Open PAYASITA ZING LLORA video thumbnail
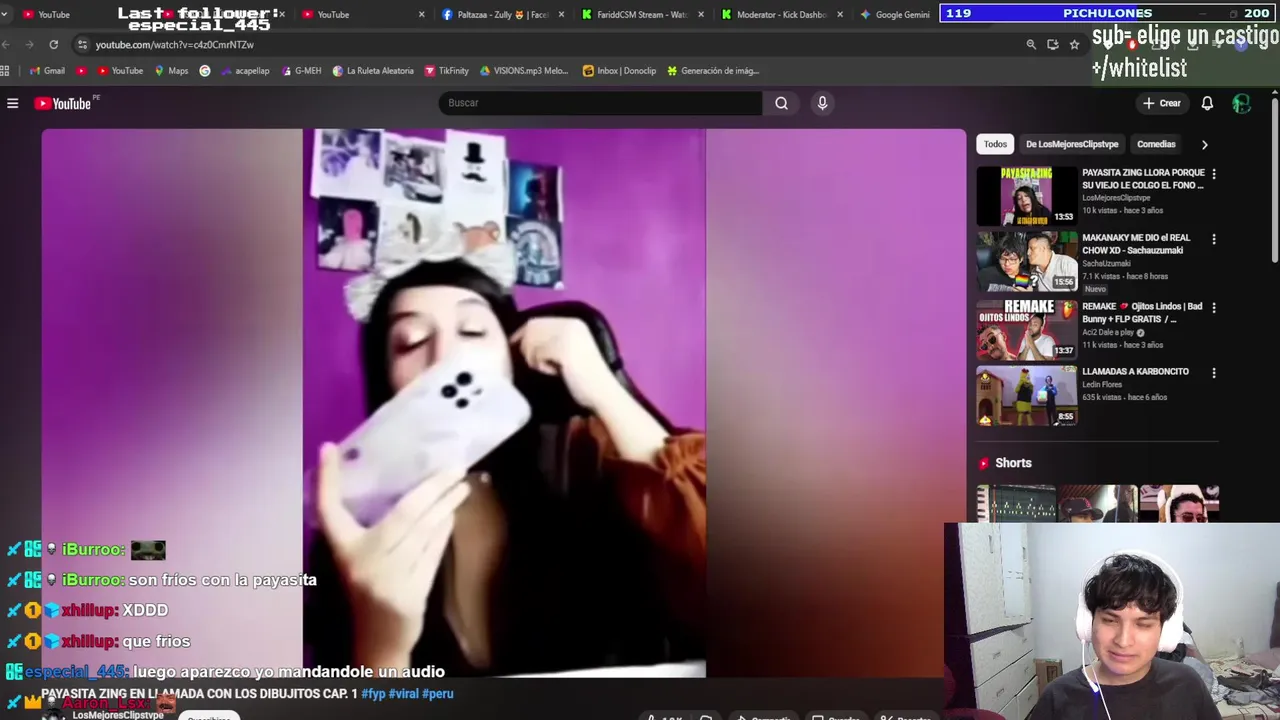1280x720 pixels. click(x=1026, y=195)
